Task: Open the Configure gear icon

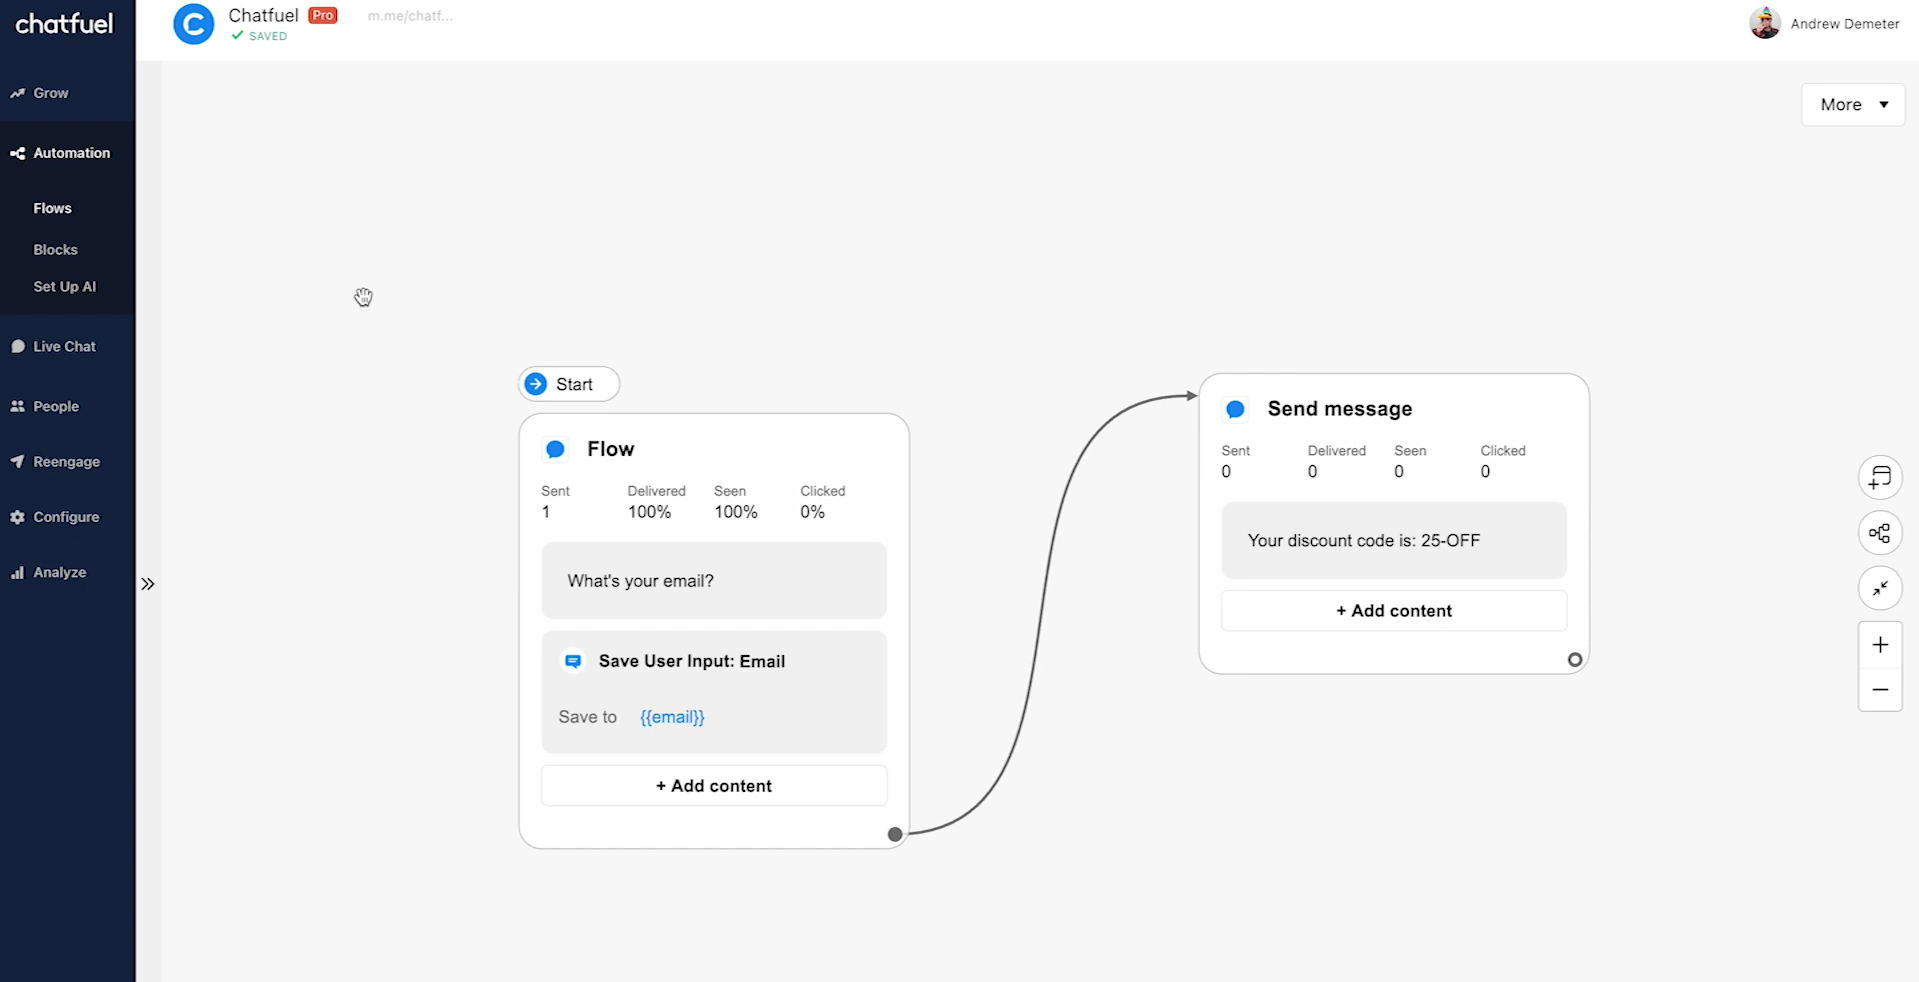Action: point(17,516)
